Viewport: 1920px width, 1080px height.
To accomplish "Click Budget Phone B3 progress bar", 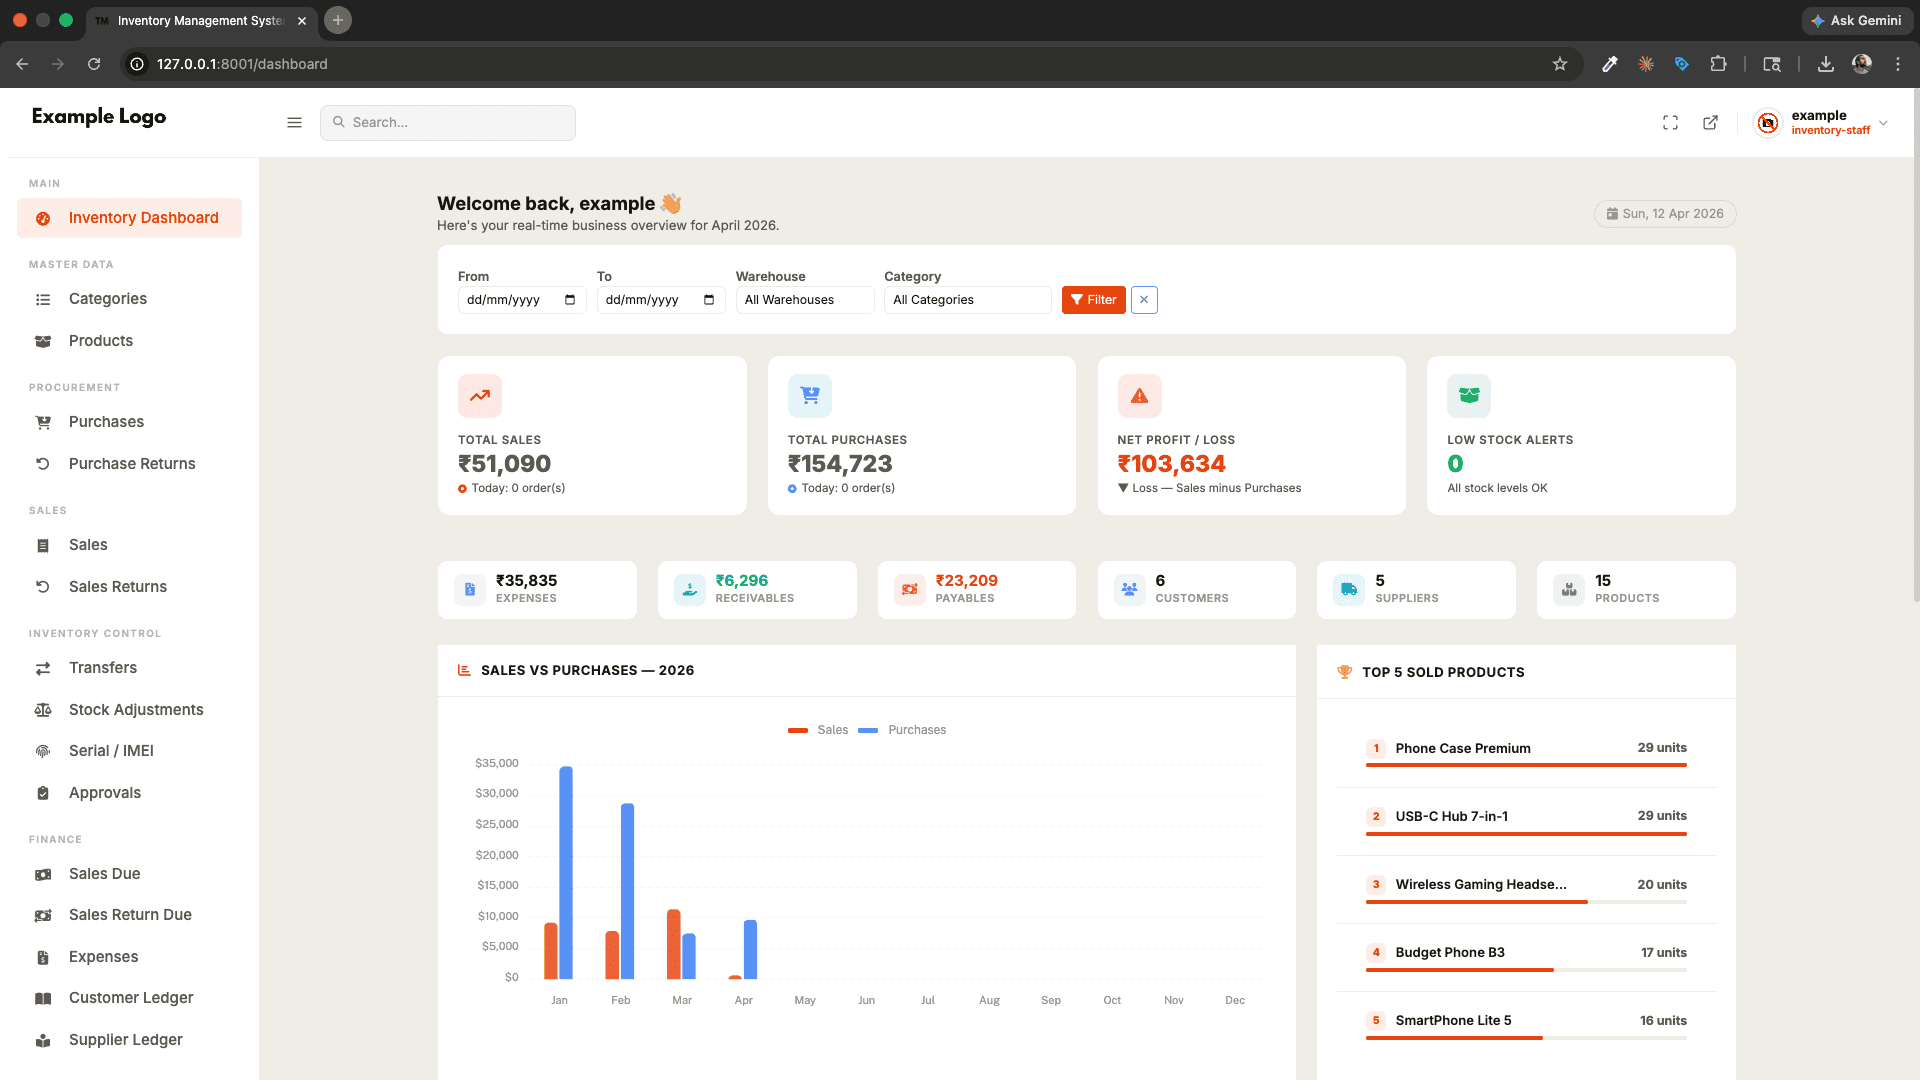I will (x=1526, y=970).
